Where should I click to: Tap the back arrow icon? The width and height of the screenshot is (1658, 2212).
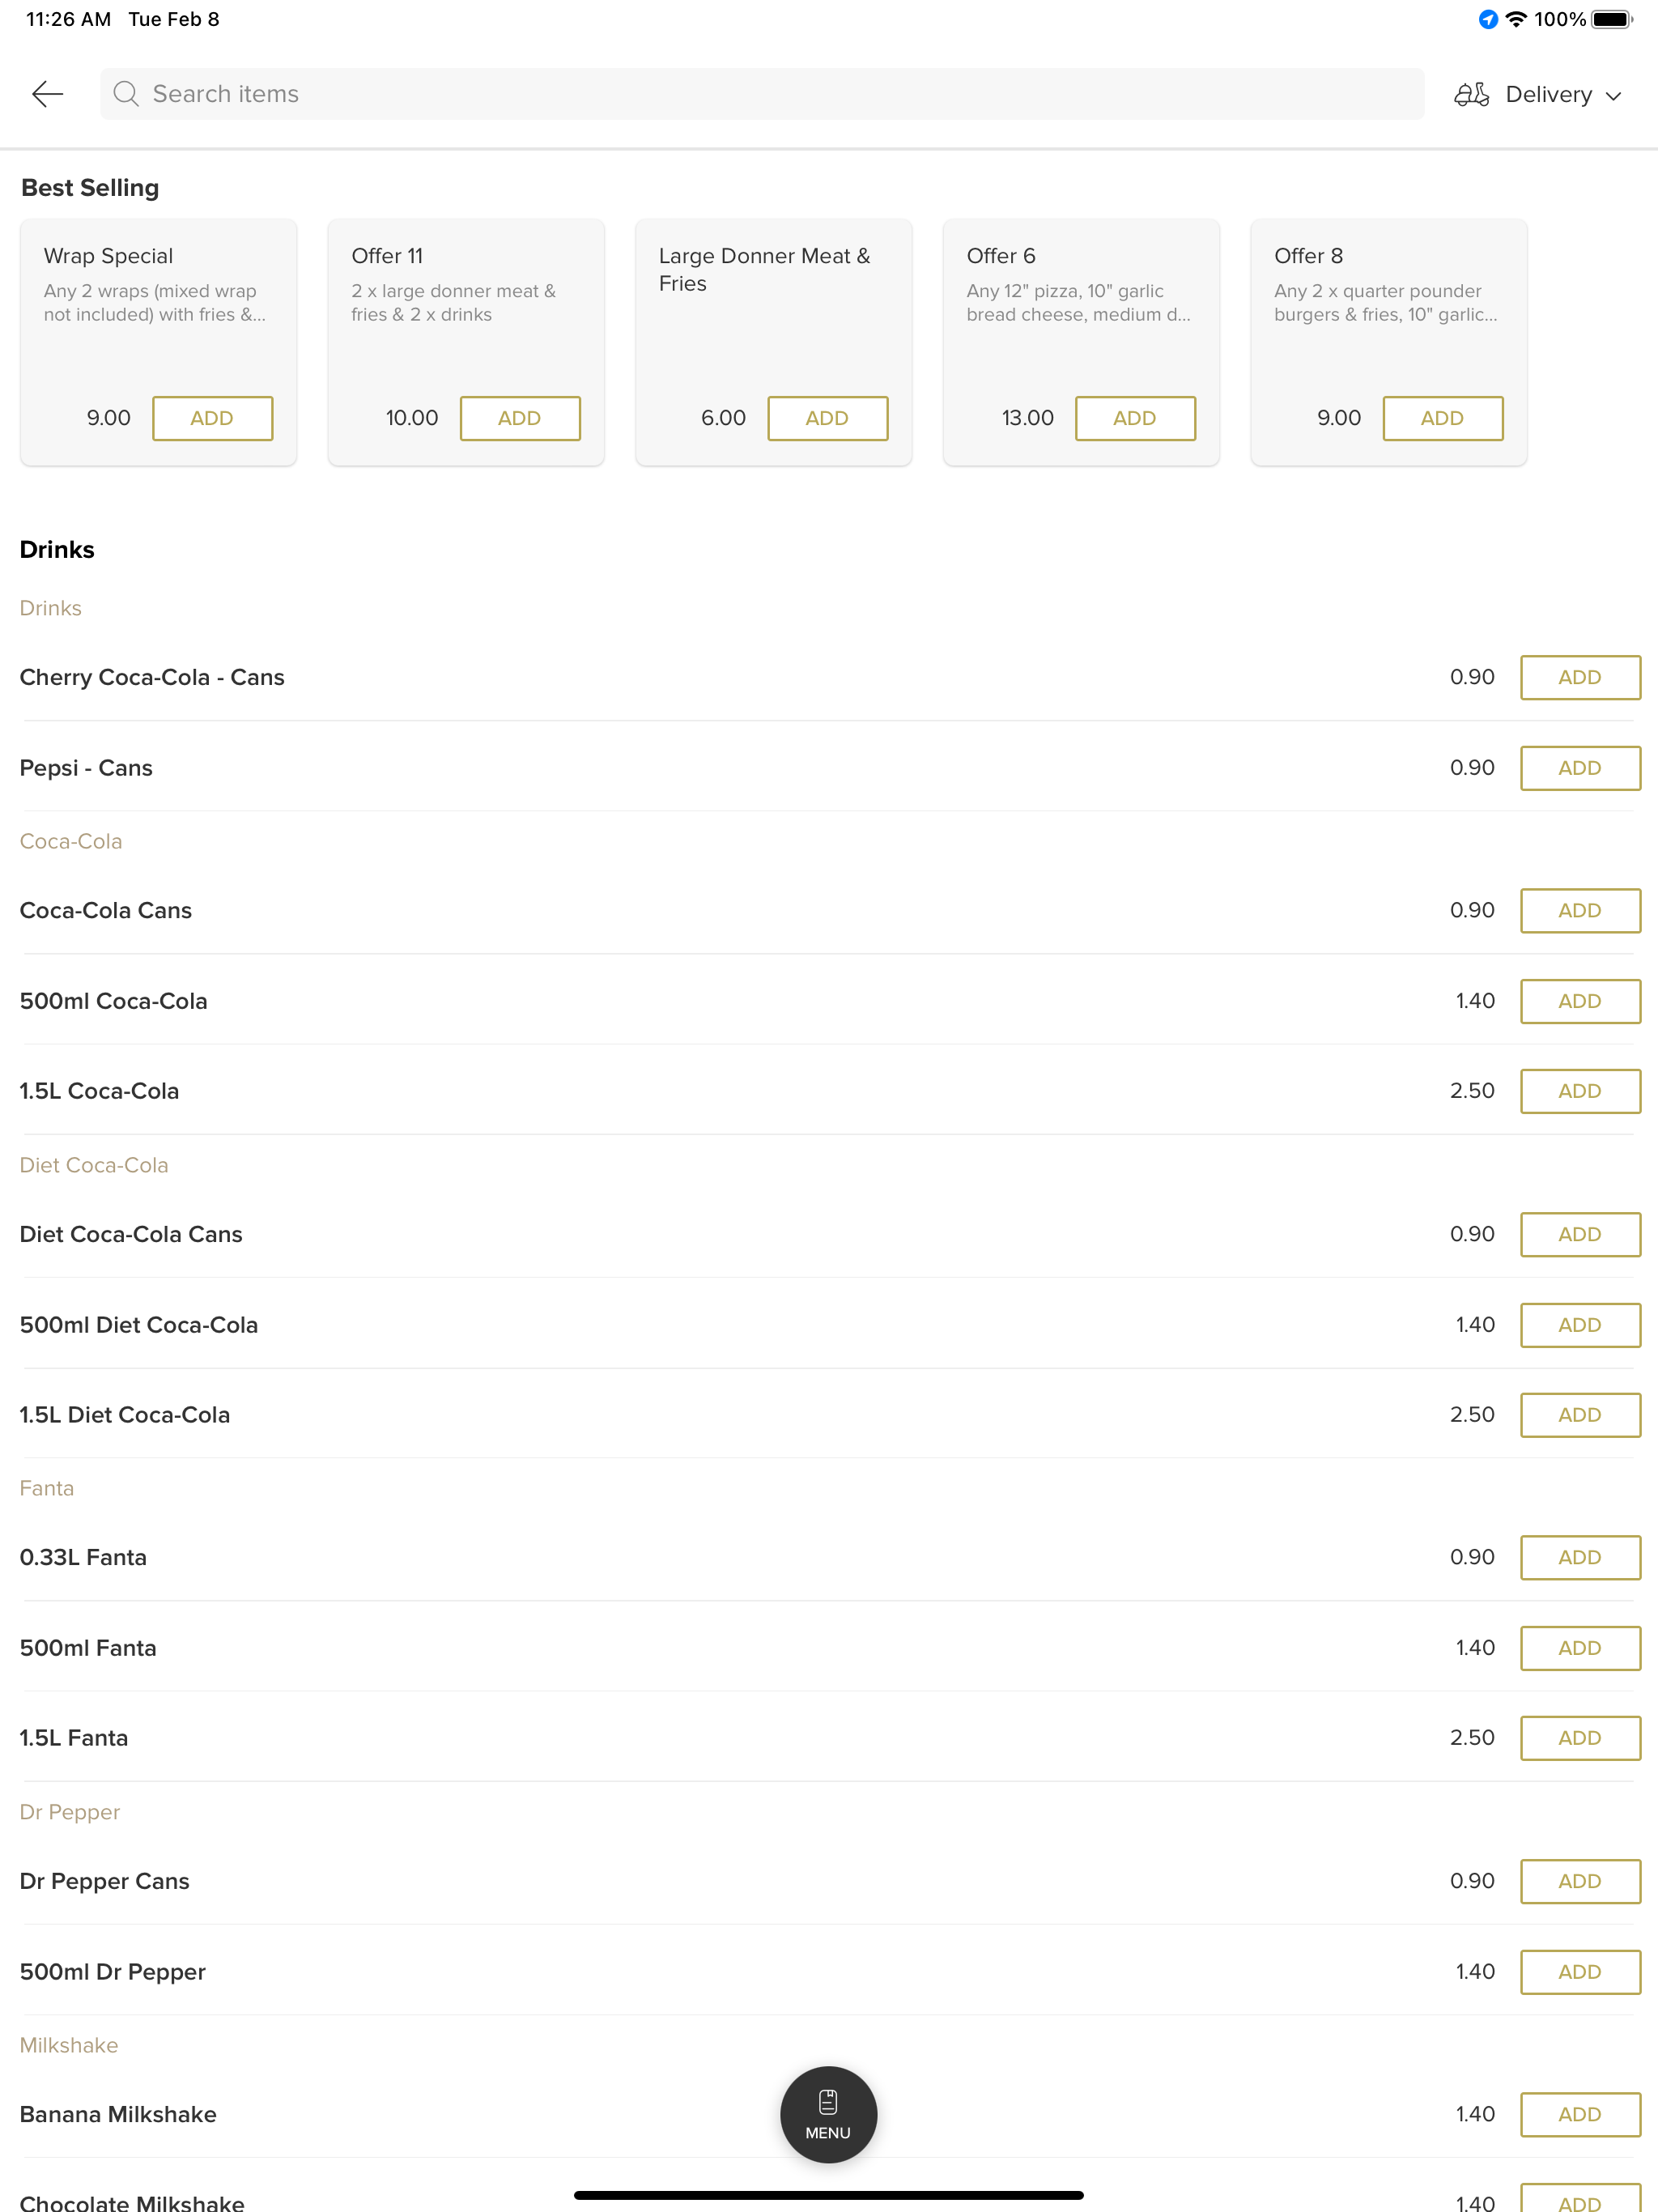47,94
